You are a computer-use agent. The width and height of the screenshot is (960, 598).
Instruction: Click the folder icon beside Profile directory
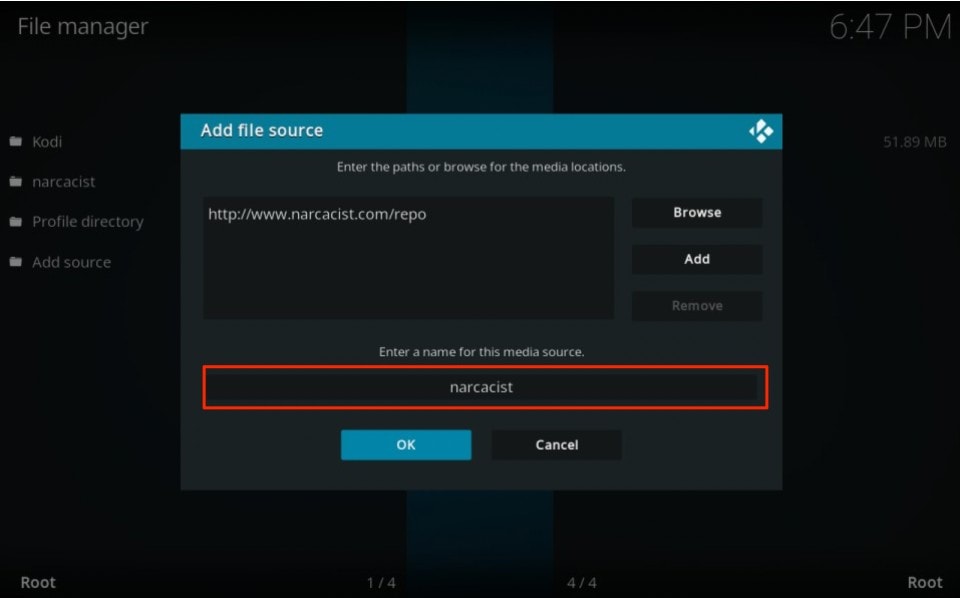(x=16, y=222)
